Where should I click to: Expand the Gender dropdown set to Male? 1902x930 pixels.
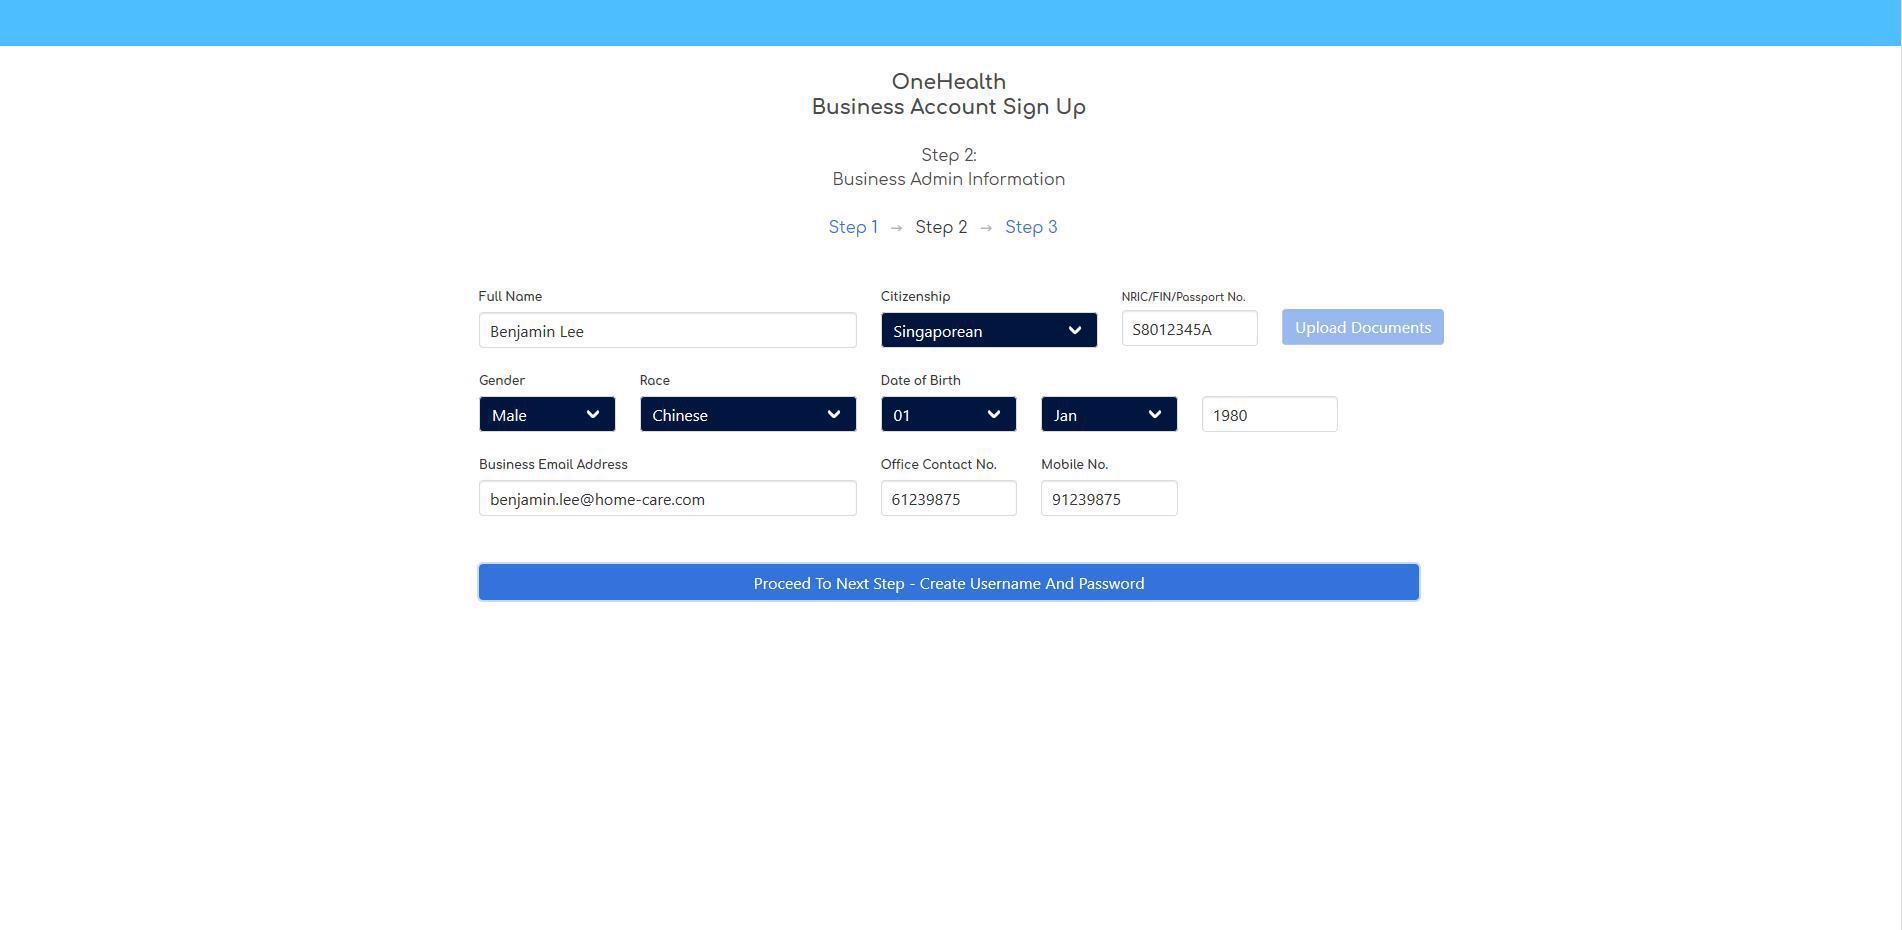point(546,414)
